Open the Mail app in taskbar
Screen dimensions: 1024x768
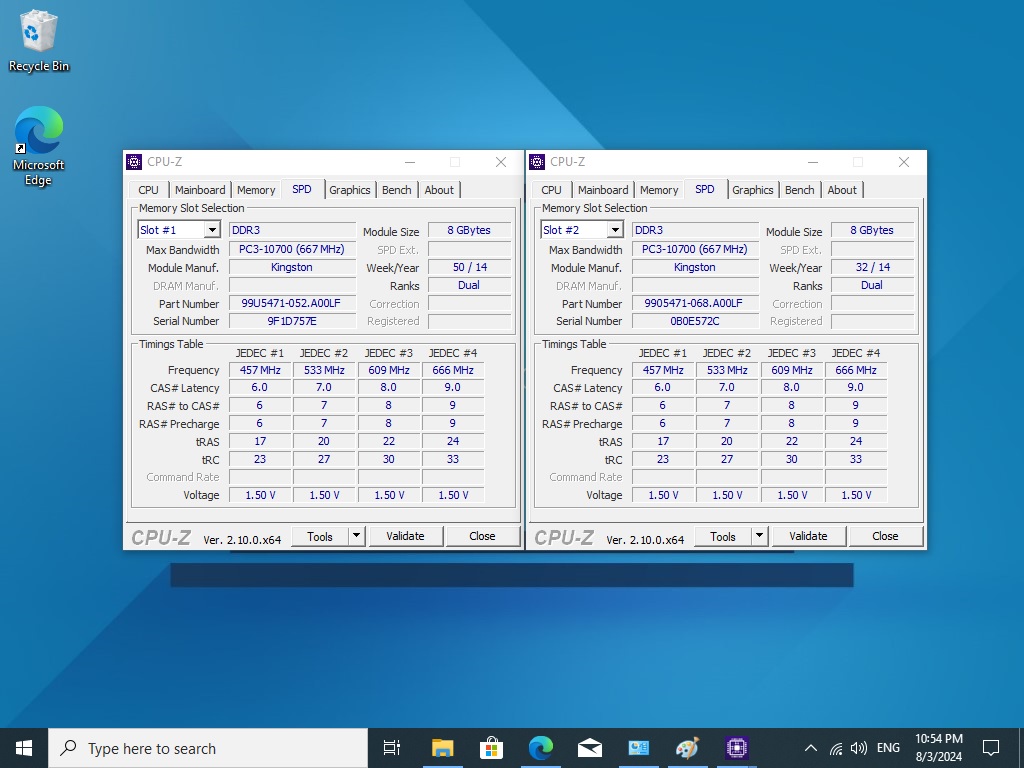pos(590,748)
